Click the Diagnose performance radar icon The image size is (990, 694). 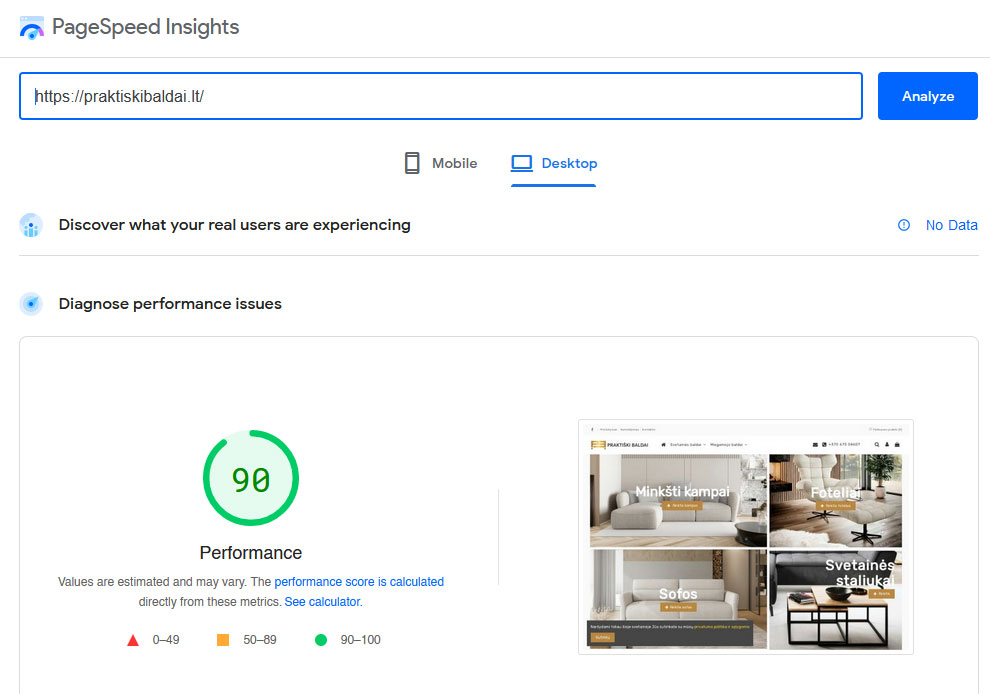[31, 304]
